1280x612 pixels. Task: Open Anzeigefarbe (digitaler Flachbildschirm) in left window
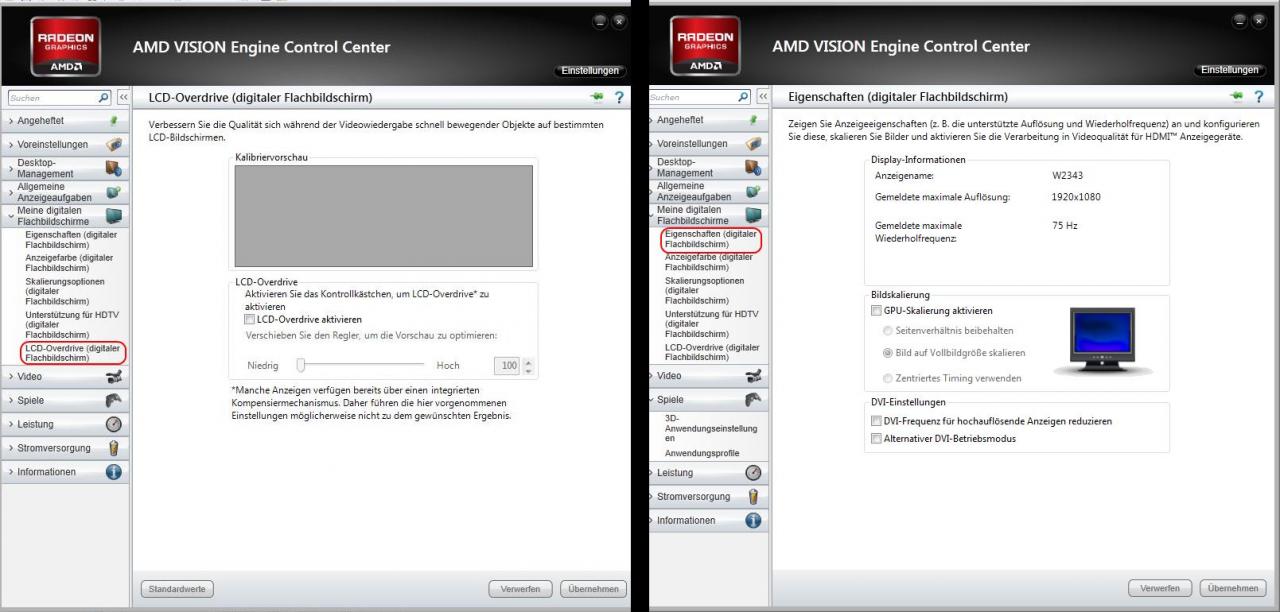[x=69, y=262]
